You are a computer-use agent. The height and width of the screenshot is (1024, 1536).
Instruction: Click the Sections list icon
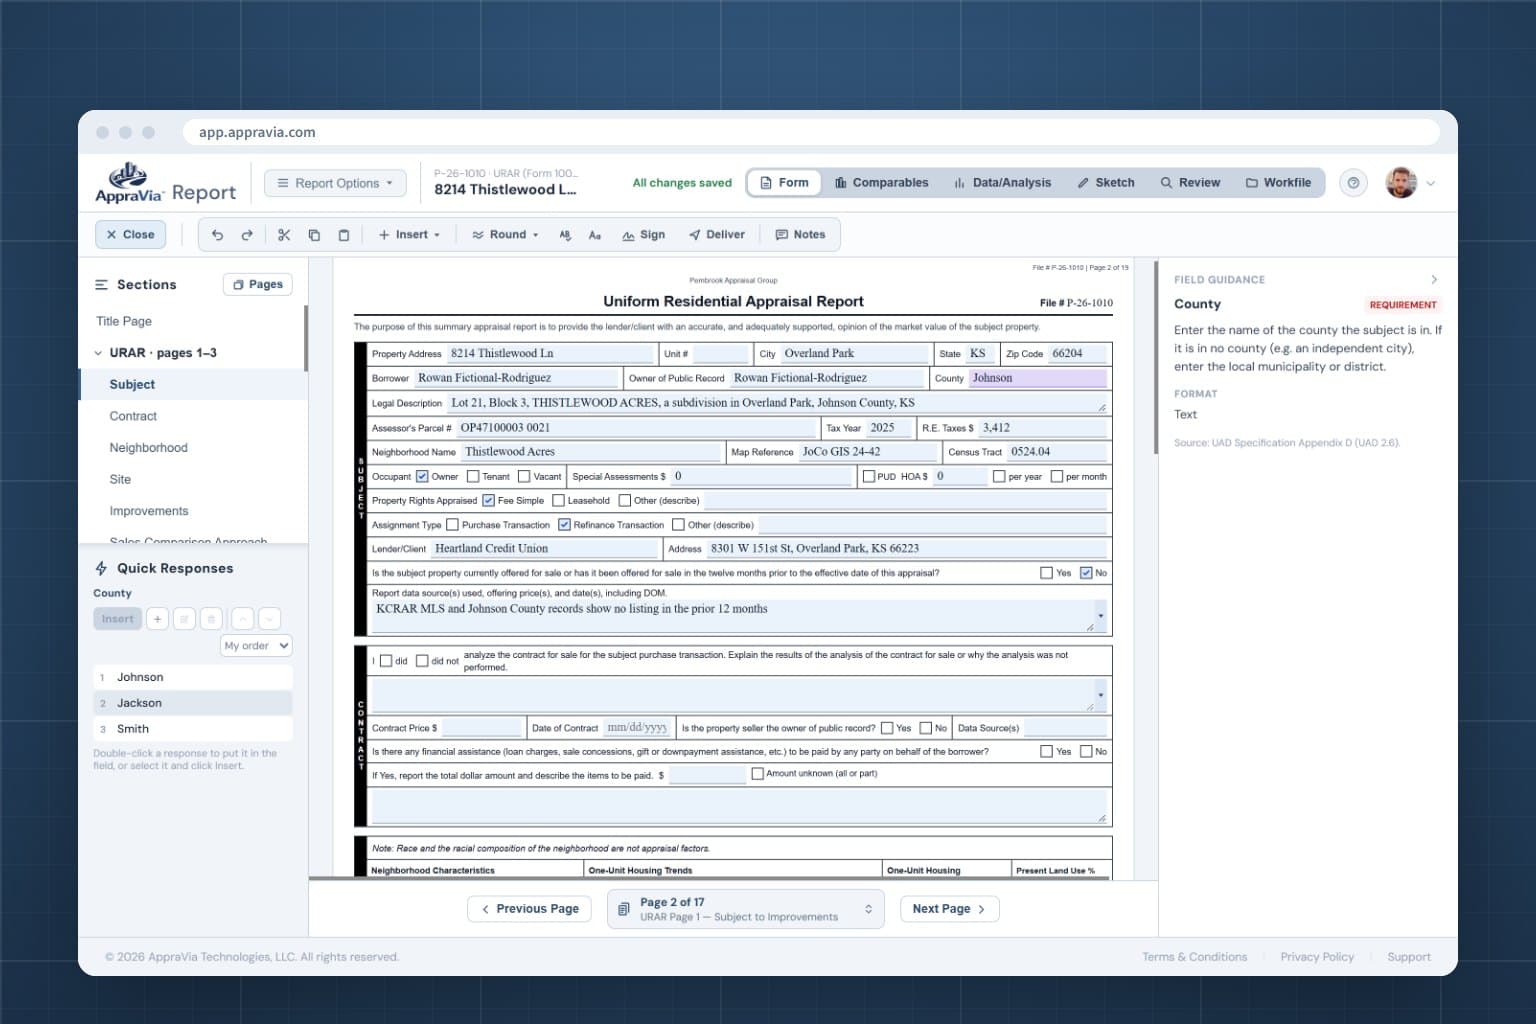coord(101,285)
